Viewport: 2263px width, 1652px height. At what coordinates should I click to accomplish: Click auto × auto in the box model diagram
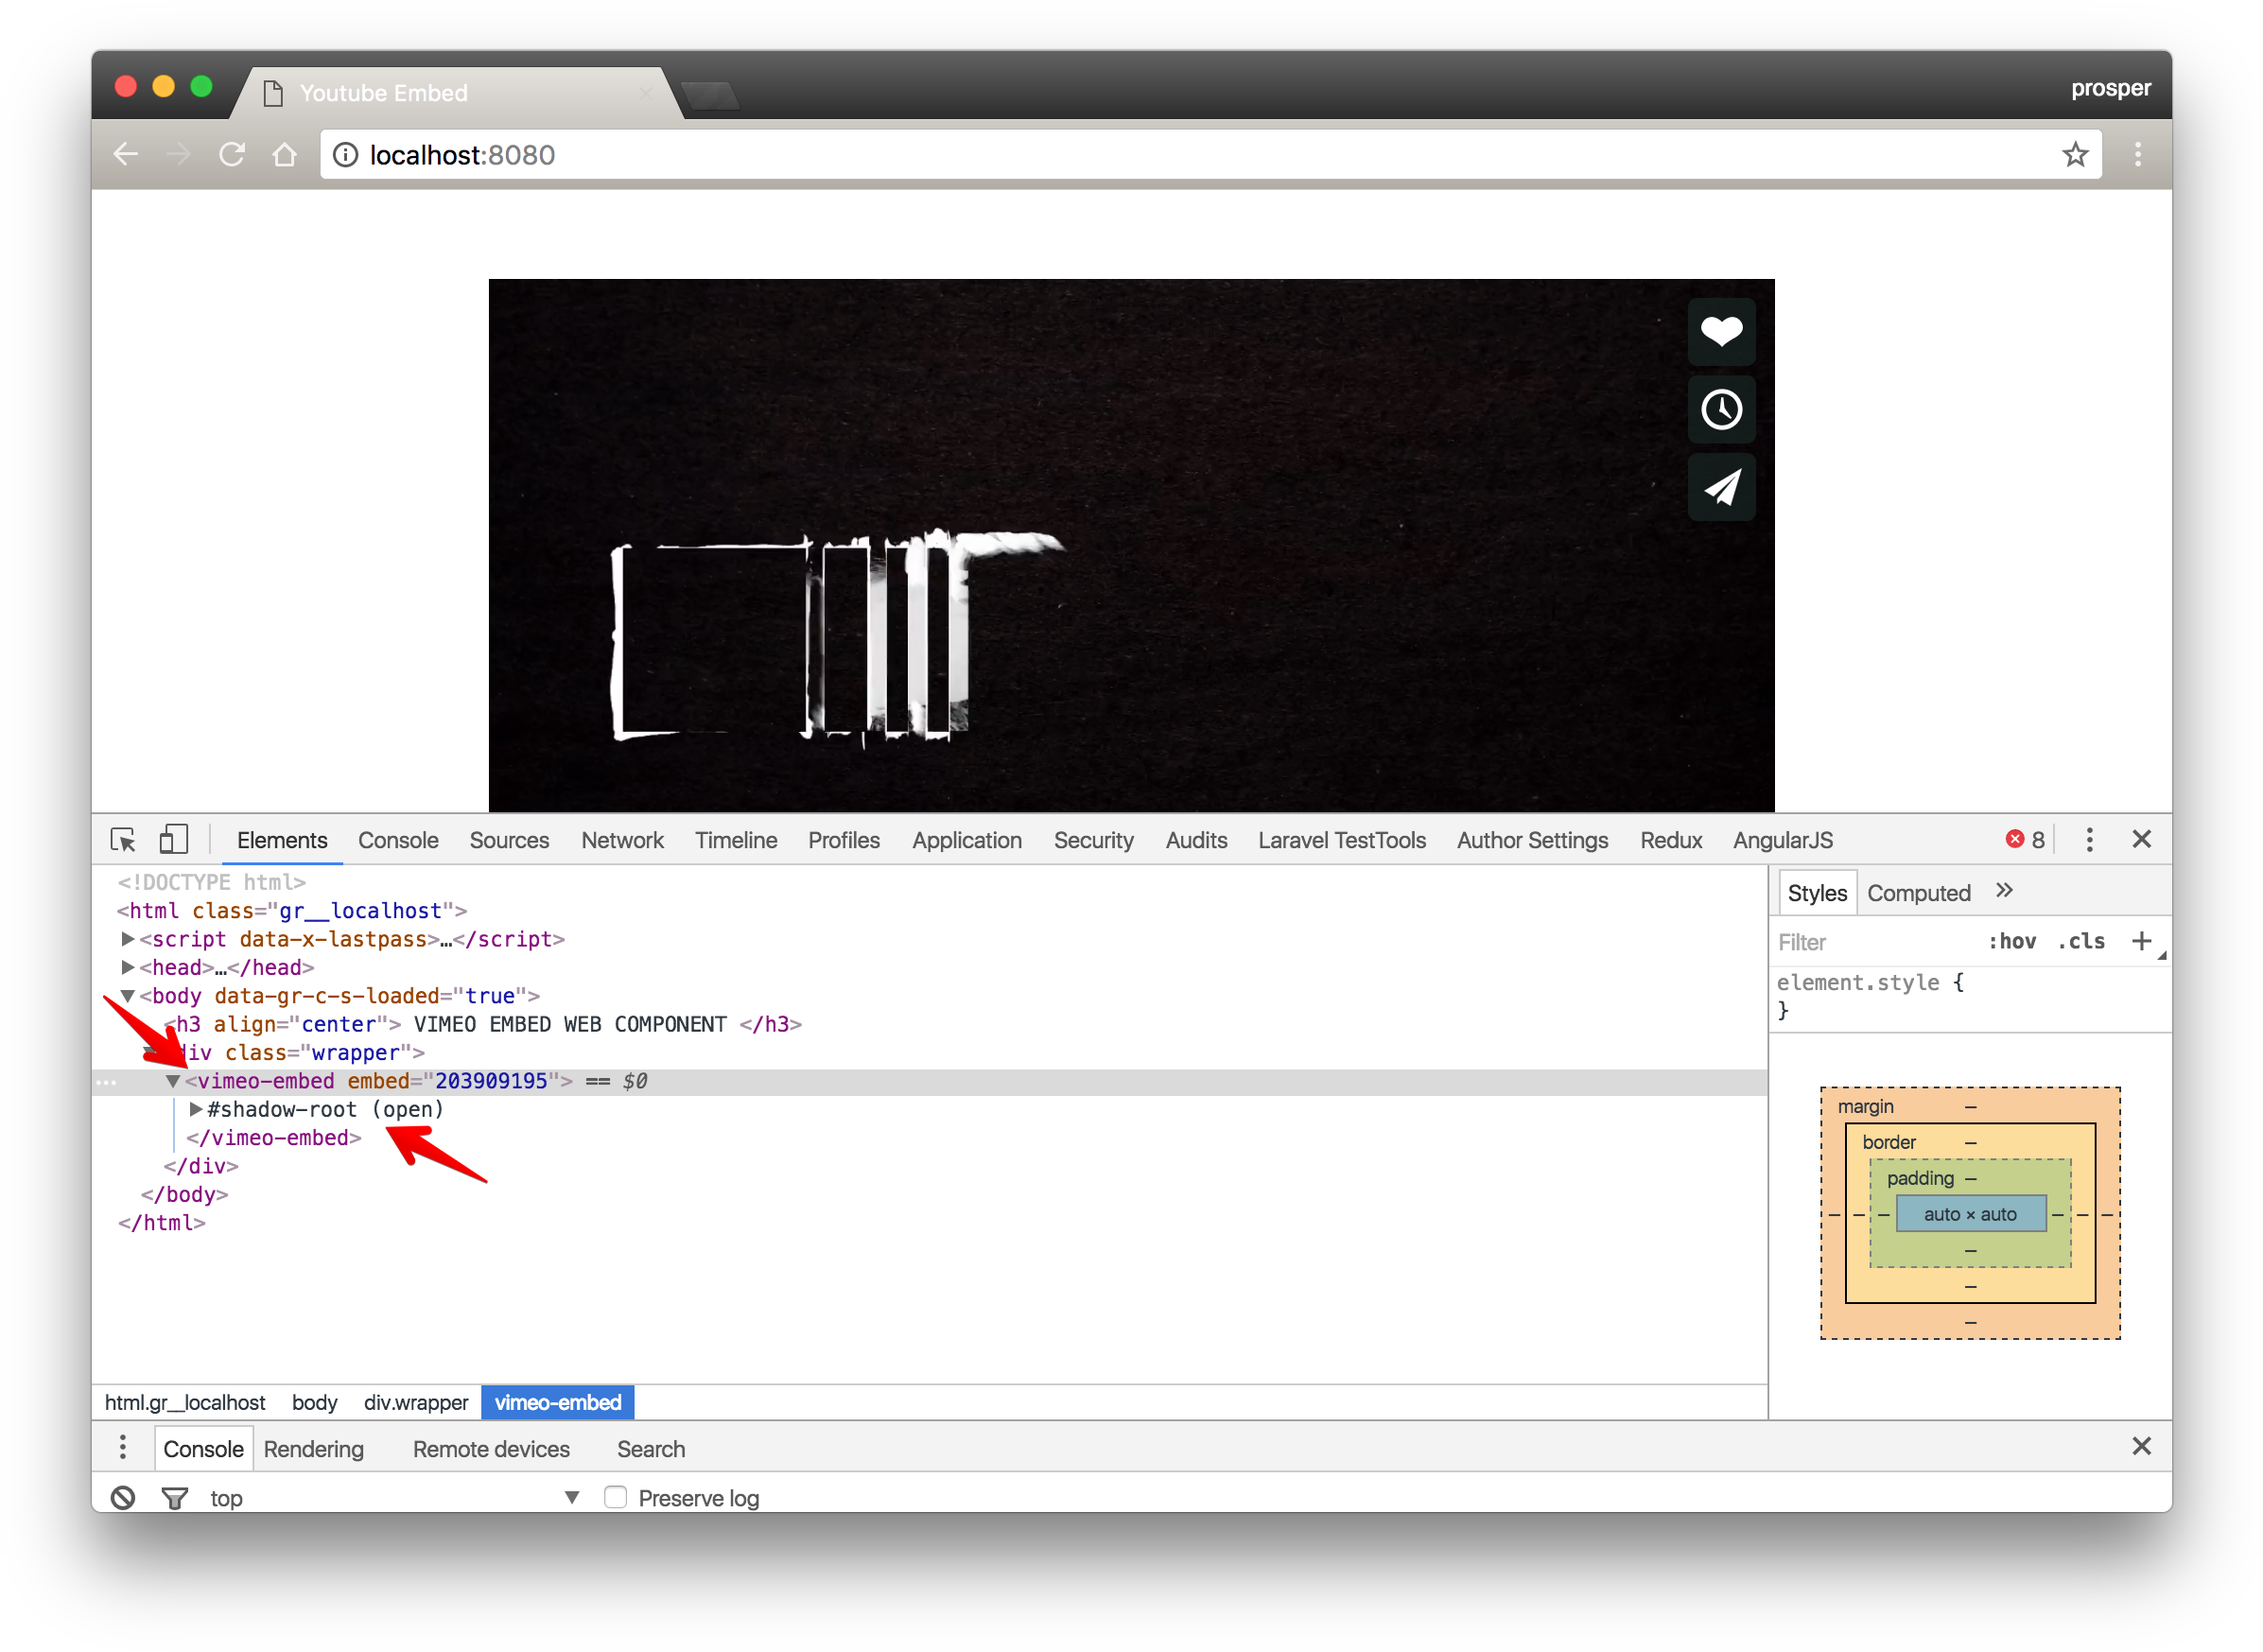(1970, 1214)
